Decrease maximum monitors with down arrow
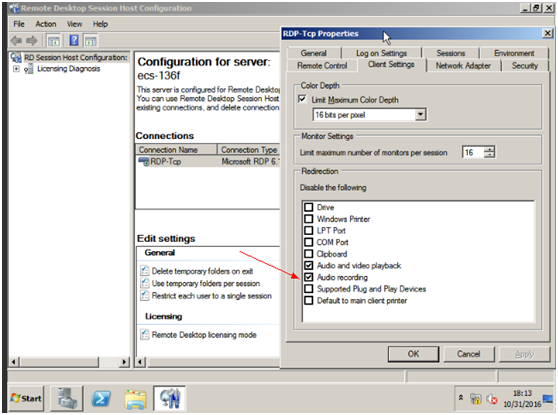558x415 pixels. click(490, 155)
